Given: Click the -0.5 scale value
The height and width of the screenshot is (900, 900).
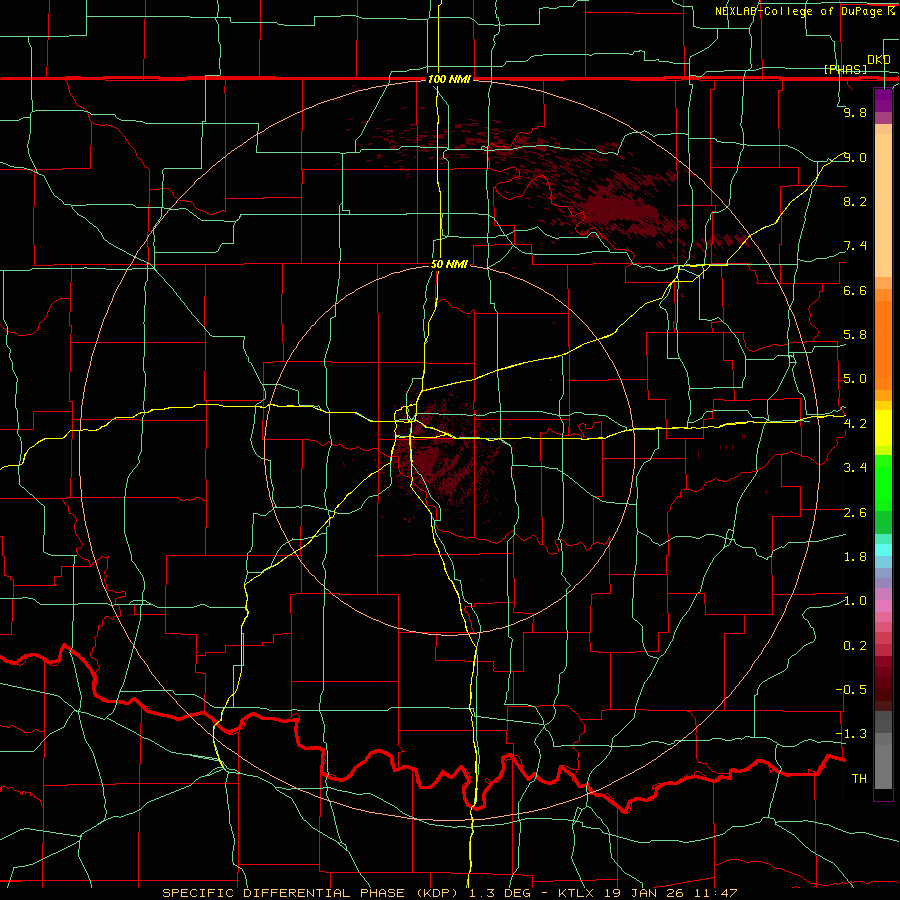Looking at the screenshot, I should 851,690.
